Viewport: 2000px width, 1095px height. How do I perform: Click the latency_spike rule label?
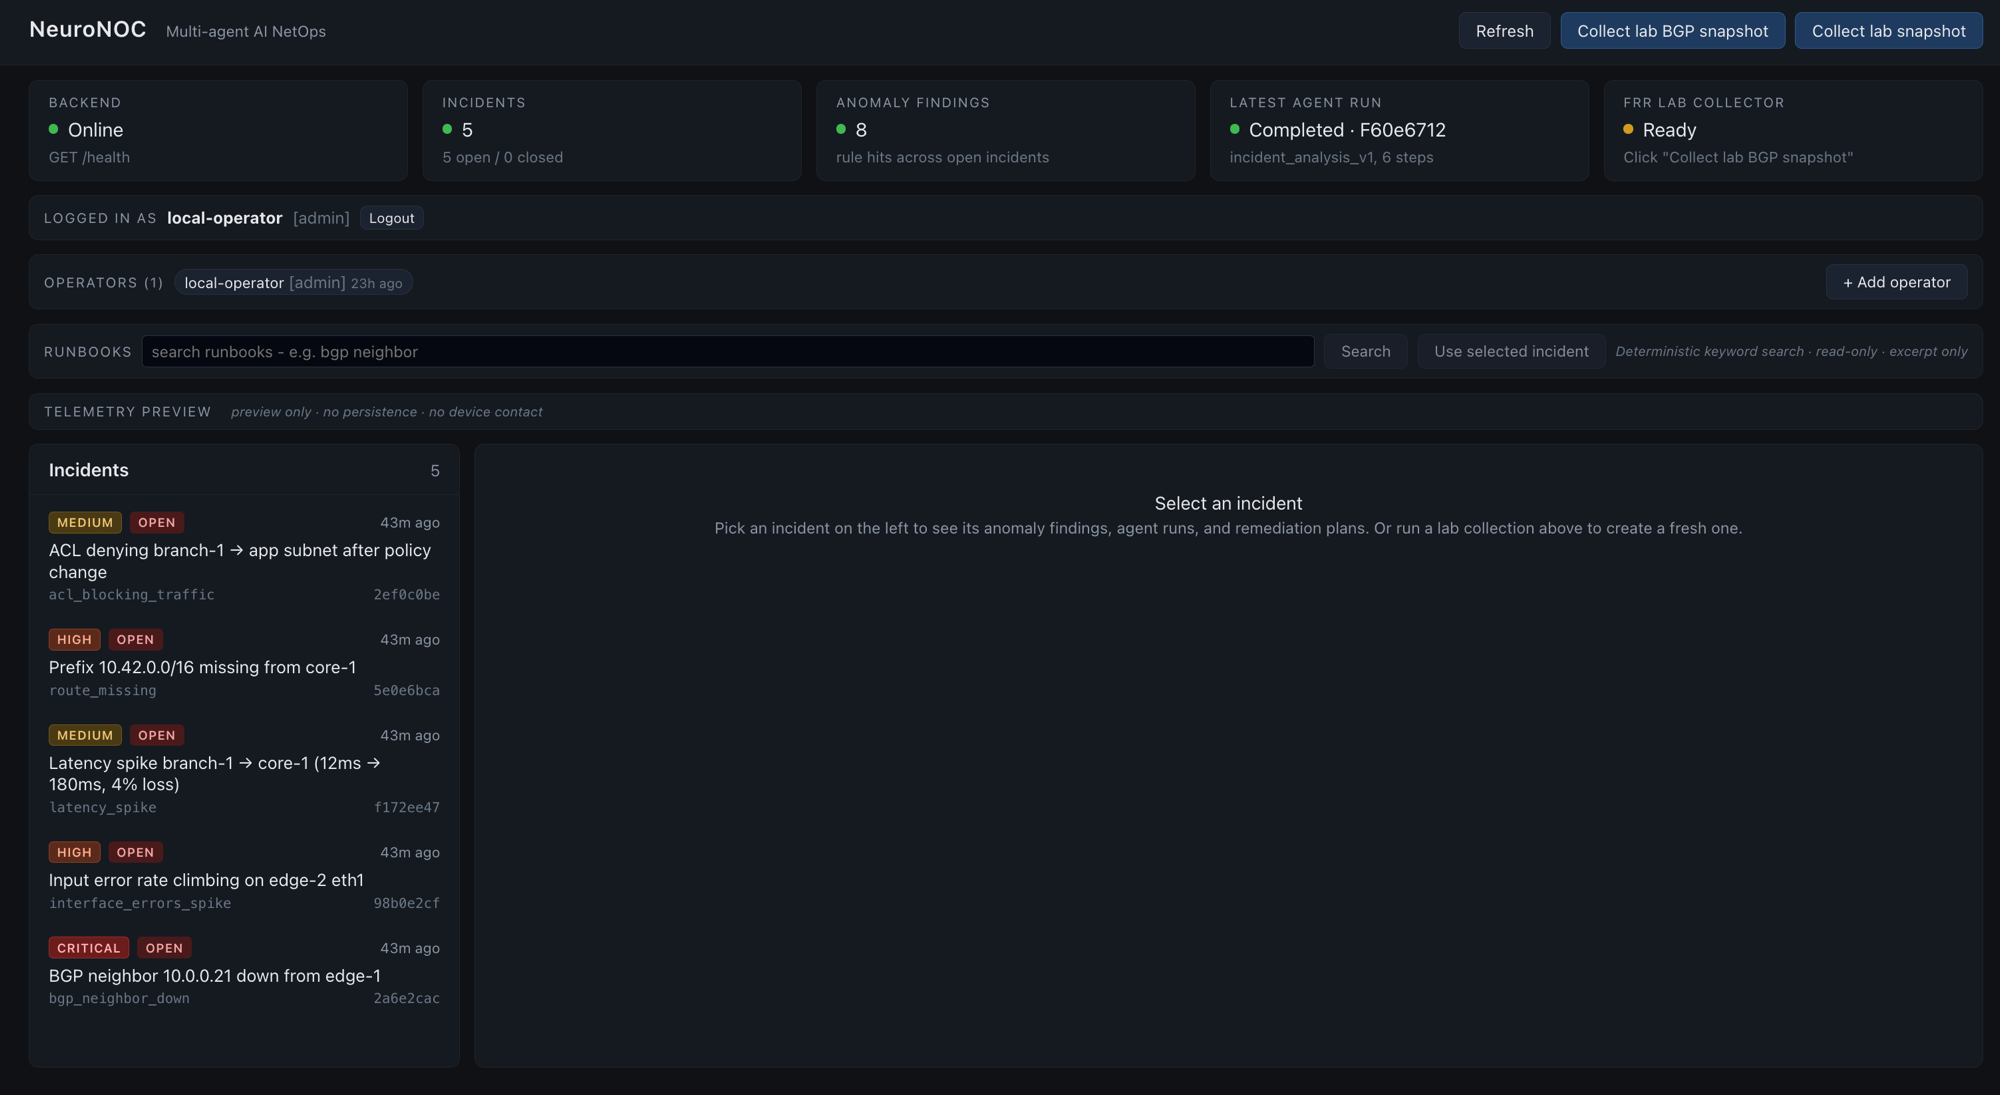pos(103,807)
